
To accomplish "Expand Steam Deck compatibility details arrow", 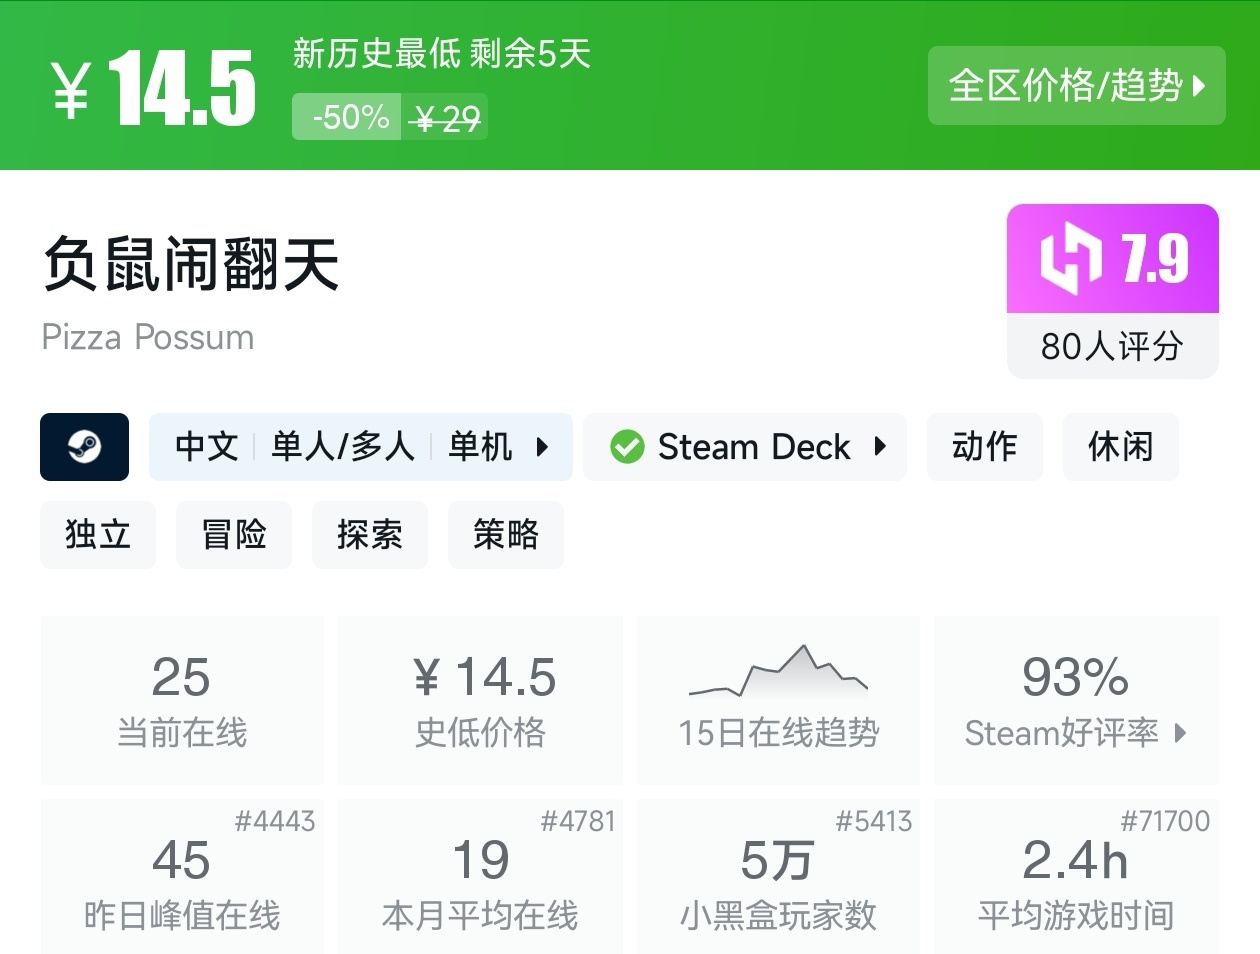I will [x=880, y=447].
